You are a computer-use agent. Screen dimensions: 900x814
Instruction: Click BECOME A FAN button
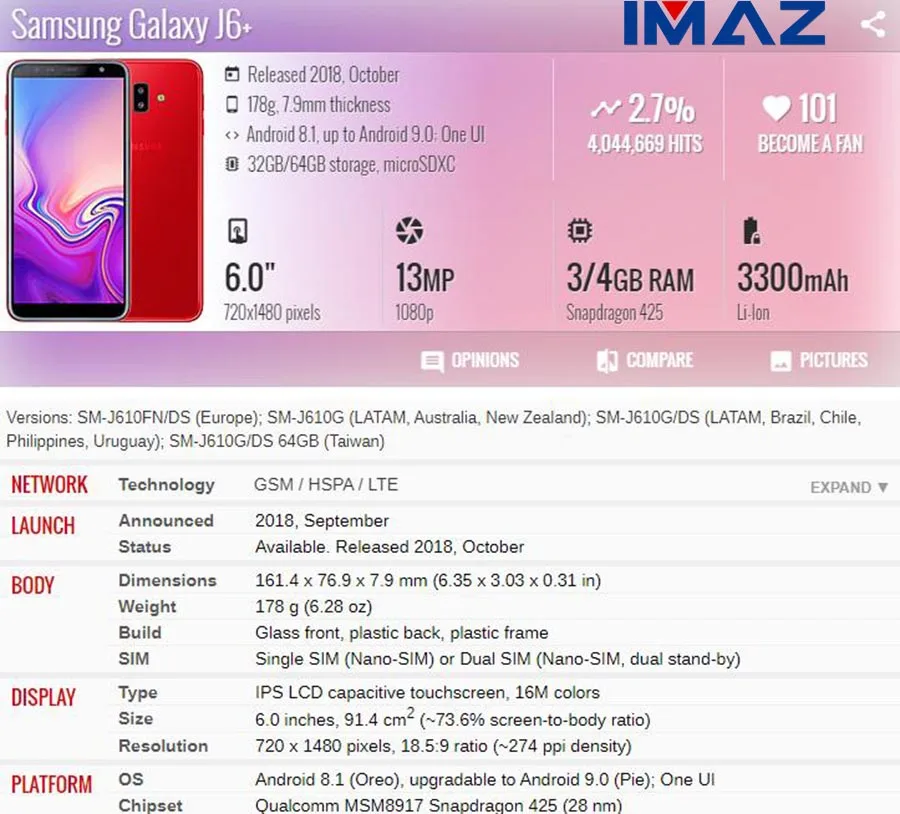[x=810, y=144]
